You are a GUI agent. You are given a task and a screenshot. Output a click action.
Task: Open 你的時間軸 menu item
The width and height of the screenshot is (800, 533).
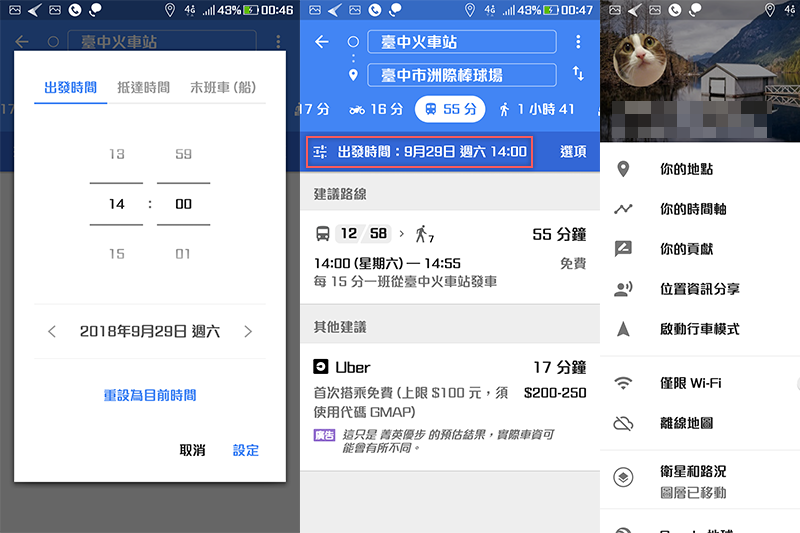tap(700, 209)
